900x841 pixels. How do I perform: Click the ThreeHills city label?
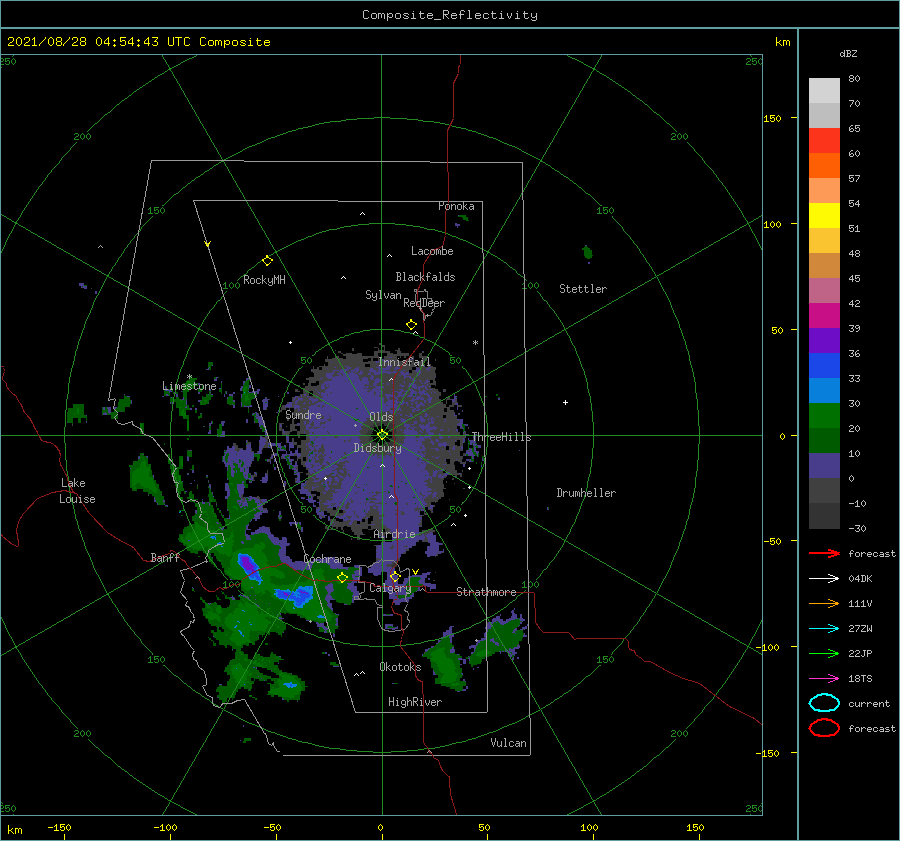(x=502, y=437)
